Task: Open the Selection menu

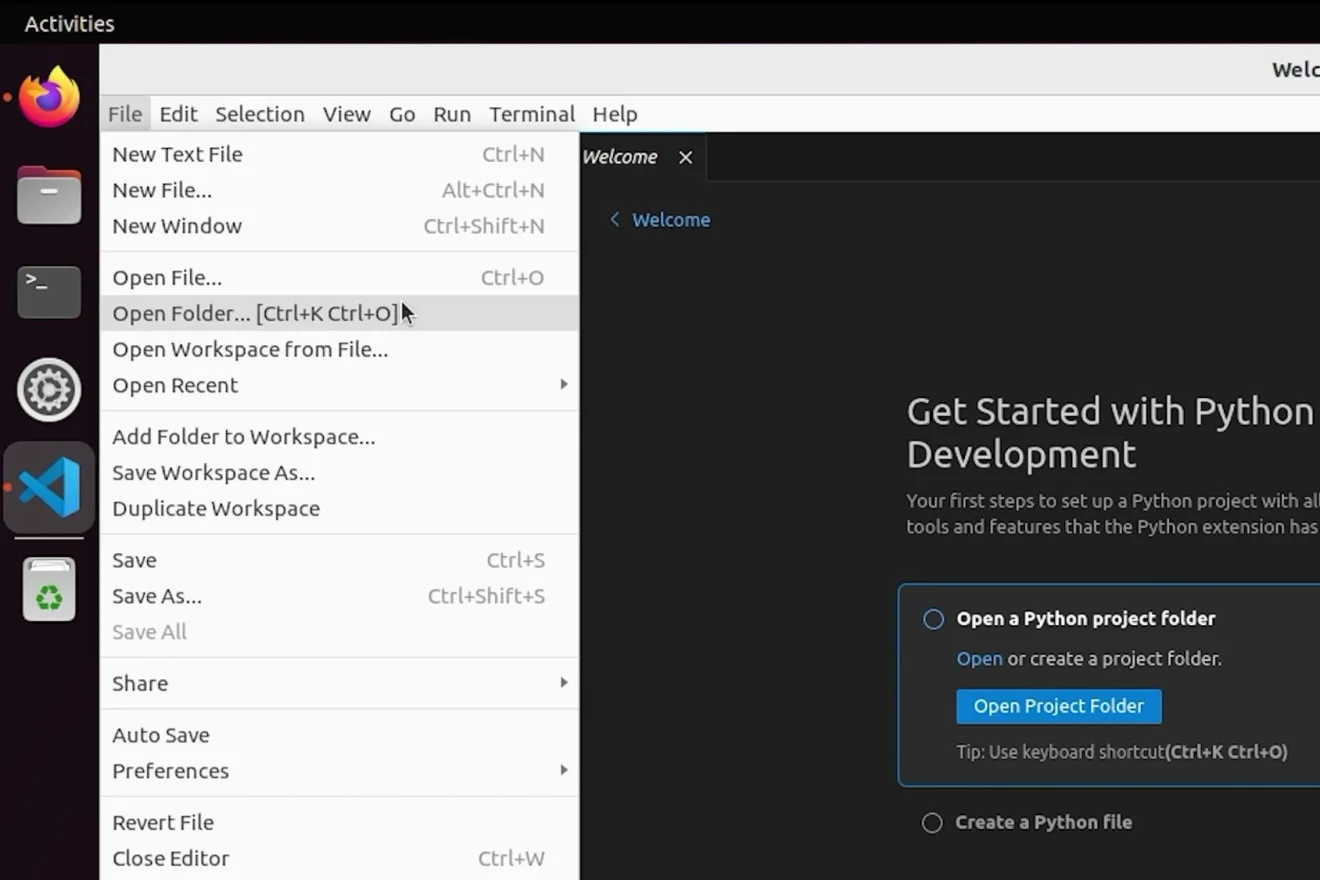Action: [x=260, y=114]
